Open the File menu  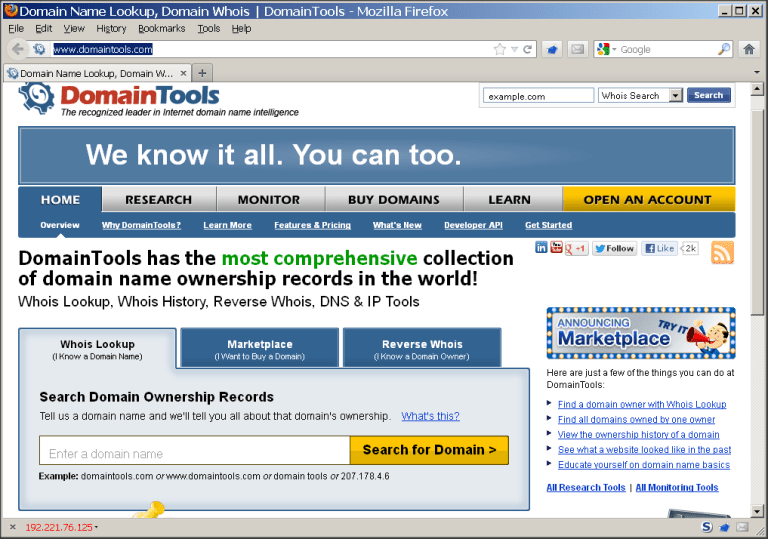(16, 28)
